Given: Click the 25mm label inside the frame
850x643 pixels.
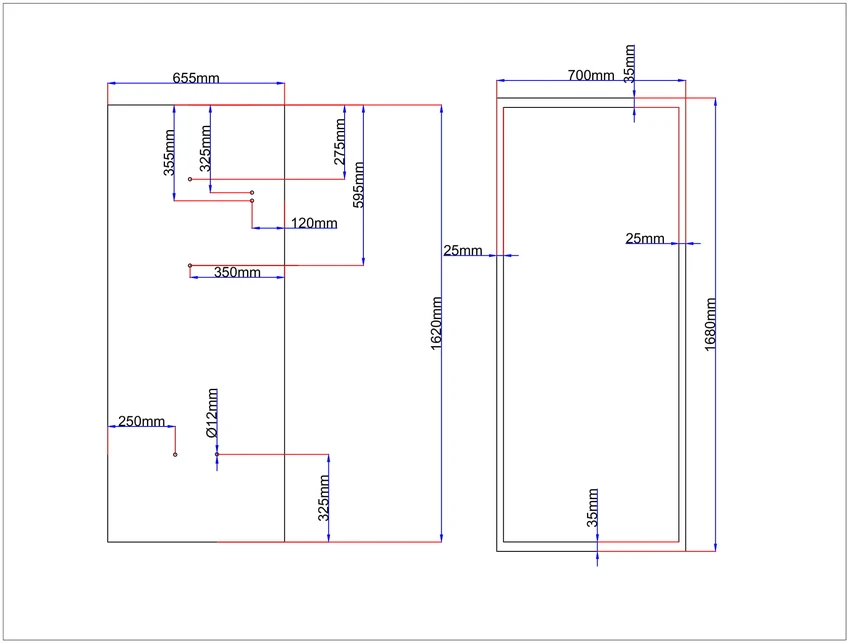Looking at the screenshot, I should point(645,239).
